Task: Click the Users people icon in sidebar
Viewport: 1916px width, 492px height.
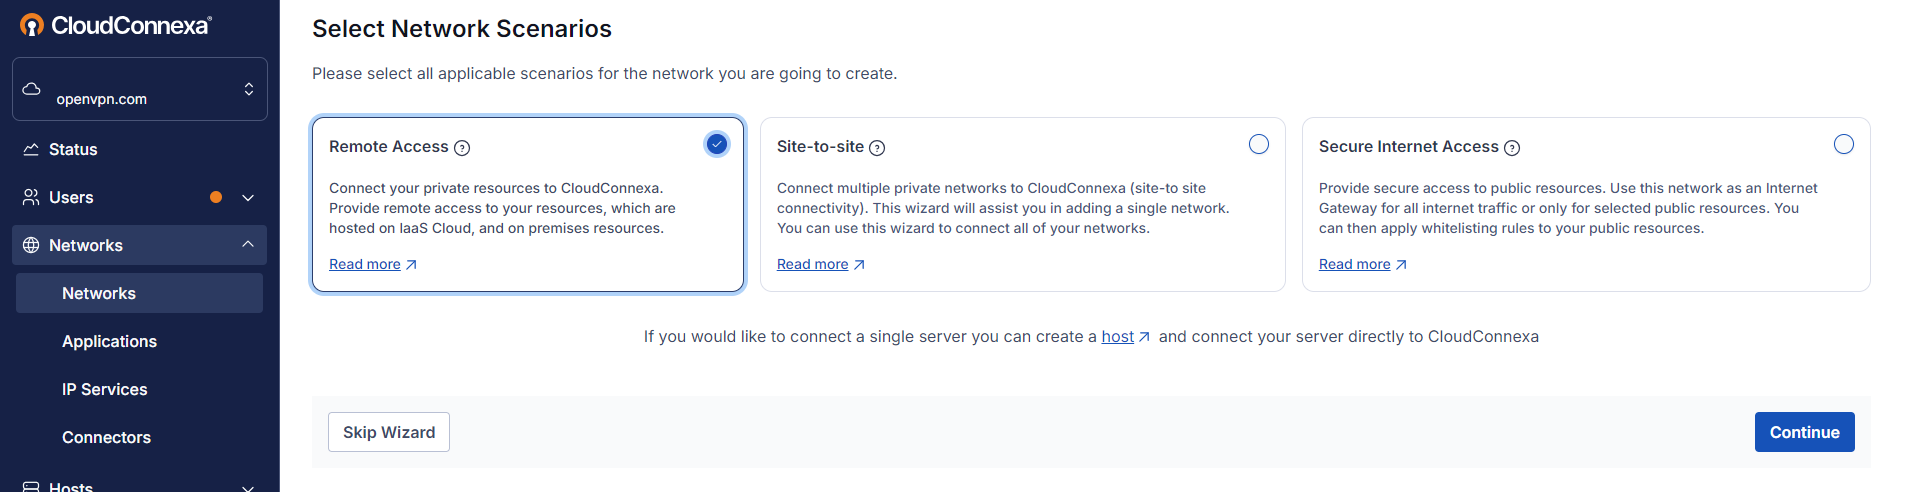Action: (x=31, y=197)
